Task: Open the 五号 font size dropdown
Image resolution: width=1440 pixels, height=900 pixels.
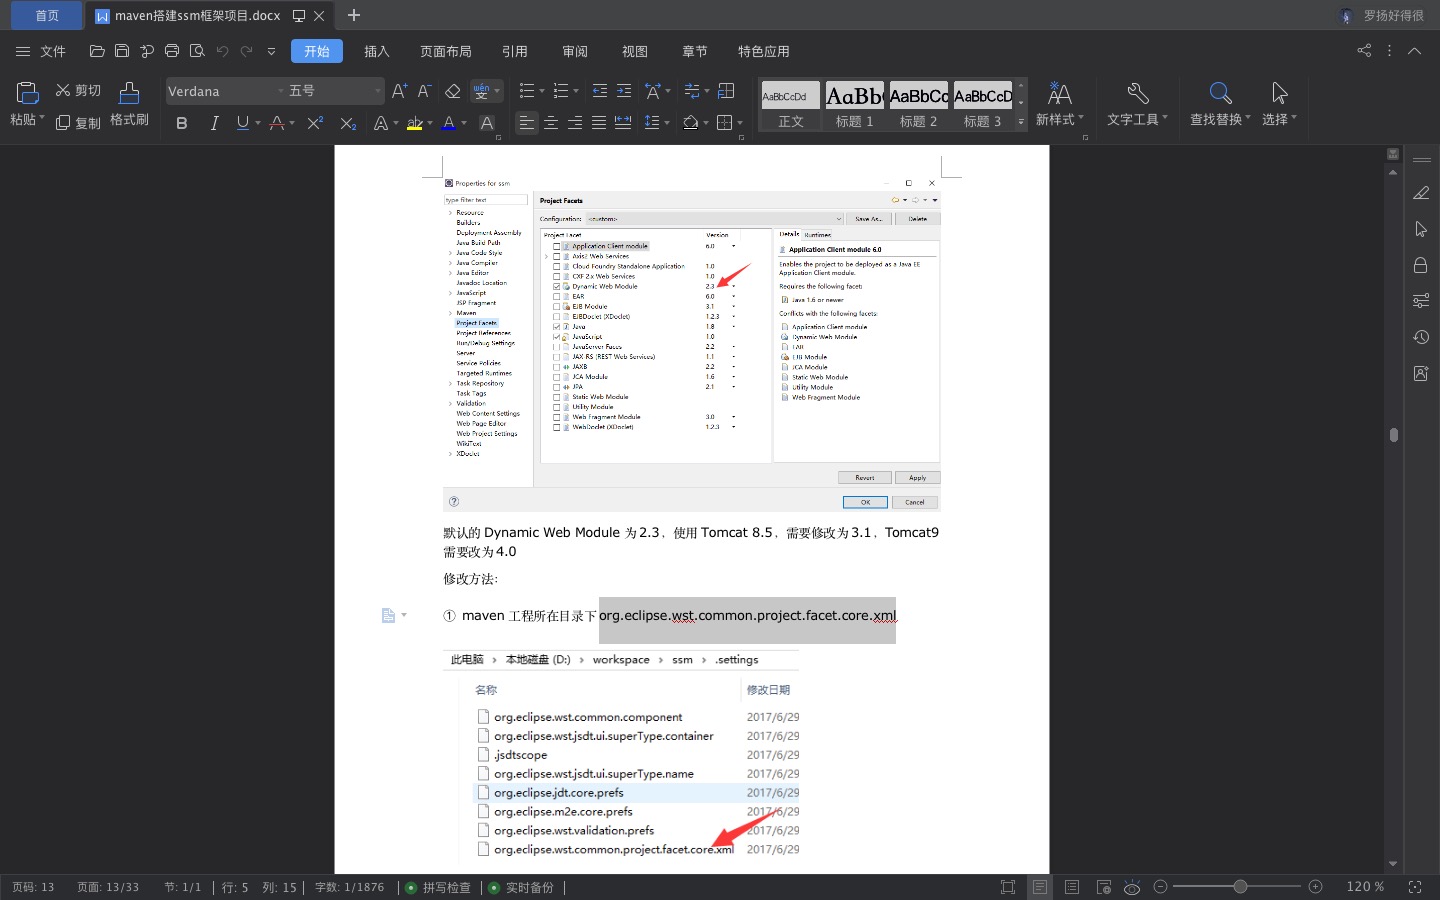Action: point(377,91)
